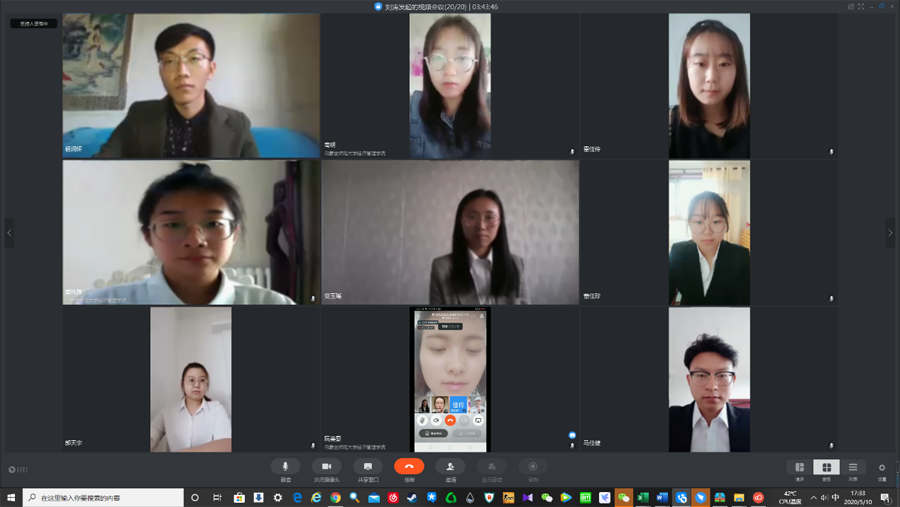The image size is (900, 507).
Task: Click the record meeting icon
Action: pos(532,467)
